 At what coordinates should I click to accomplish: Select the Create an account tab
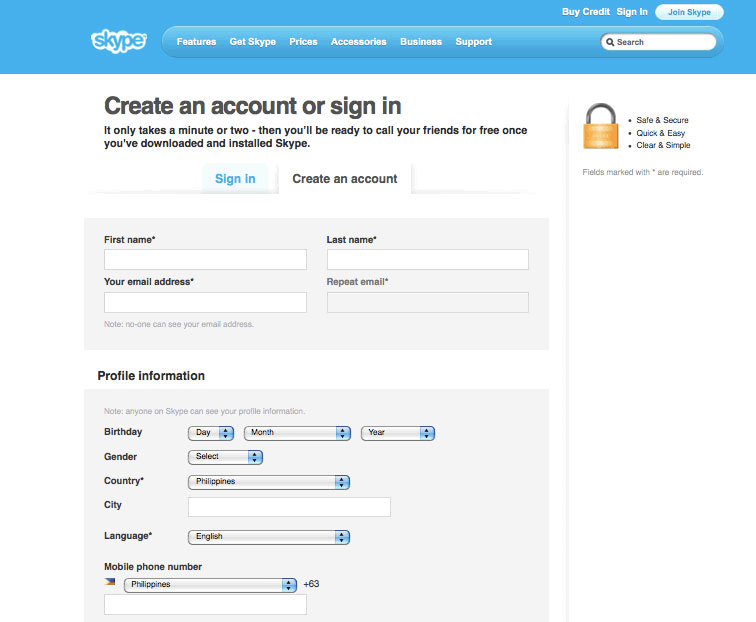coord(345,179)
